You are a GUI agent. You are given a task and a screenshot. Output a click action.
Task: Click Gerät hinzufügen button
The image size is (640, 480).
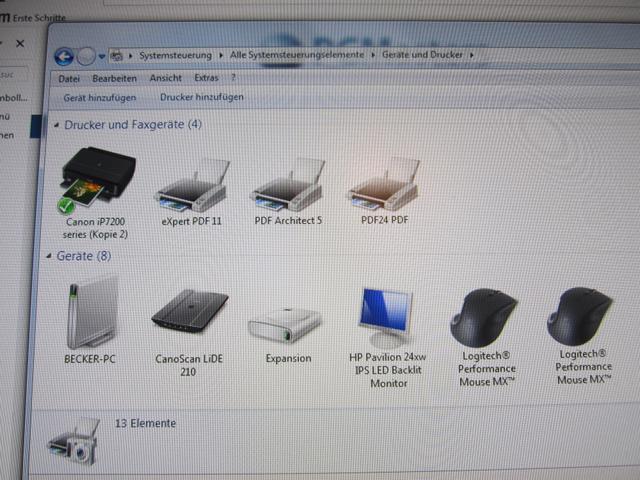click(x=100, y=98)
